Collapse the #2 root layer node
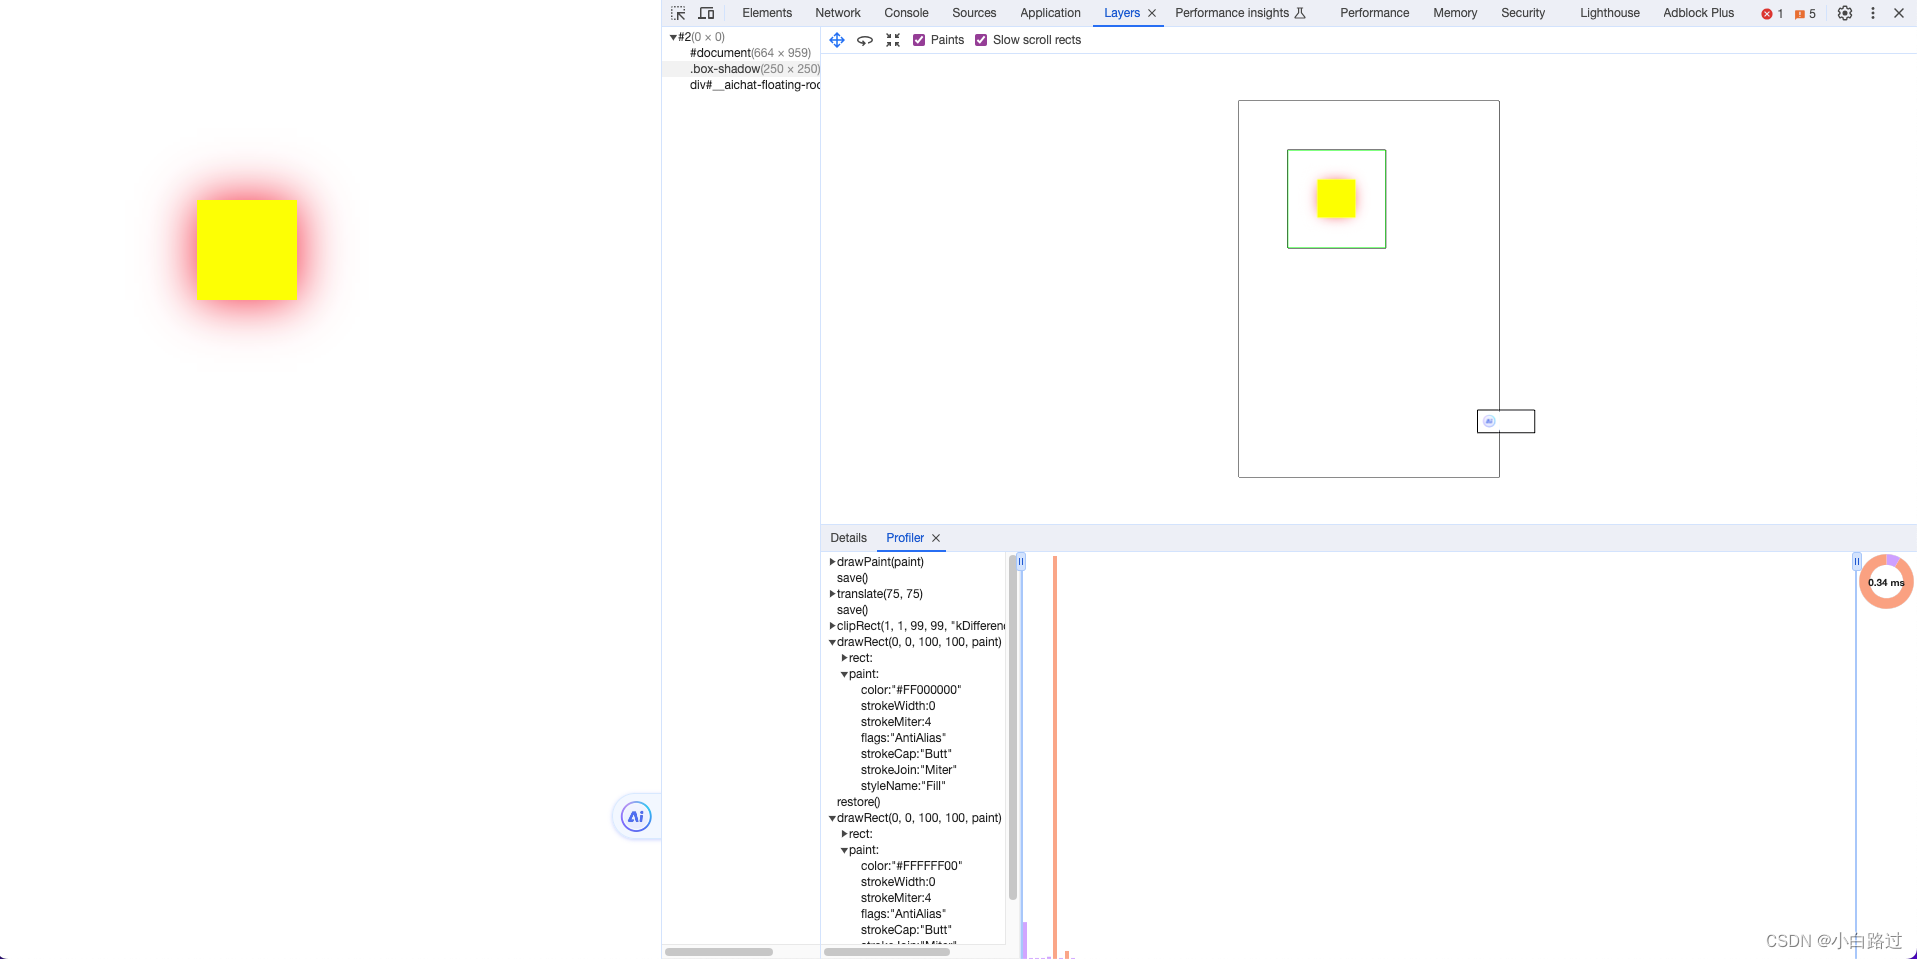Screen dimensions: 1917x959 pyautogui.click(x=673, y=37)
